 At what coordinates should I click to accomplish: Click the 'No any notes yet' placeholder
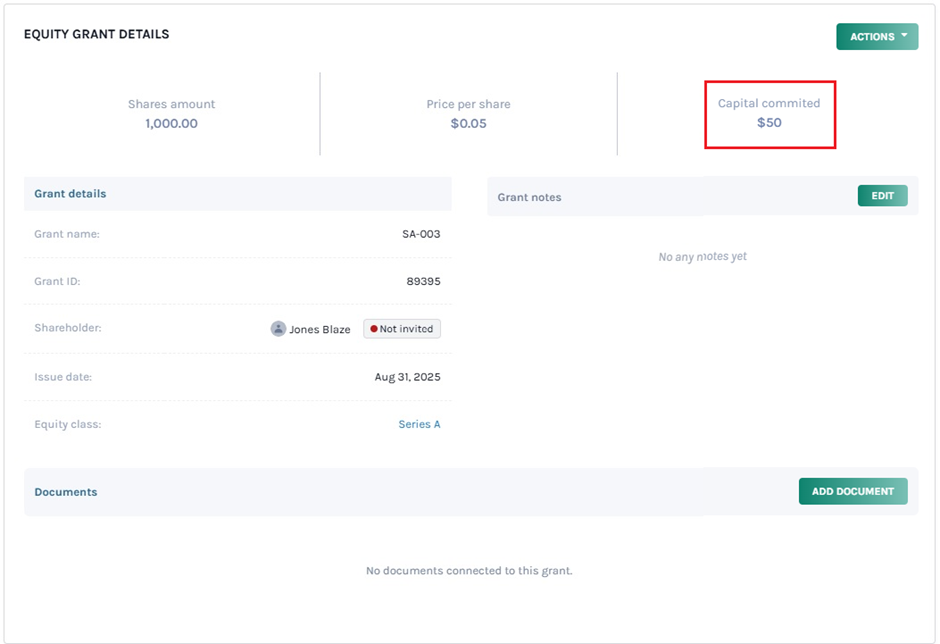click(702, 257)
